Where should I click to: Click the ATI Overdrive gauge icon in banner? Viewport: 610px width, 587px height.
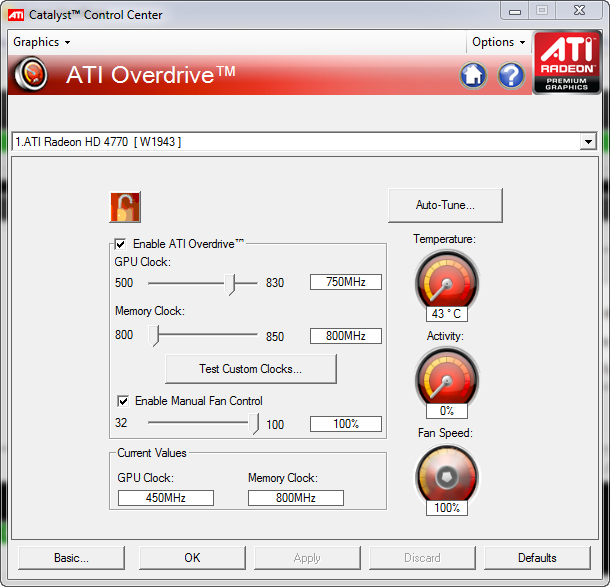point(31,74)
